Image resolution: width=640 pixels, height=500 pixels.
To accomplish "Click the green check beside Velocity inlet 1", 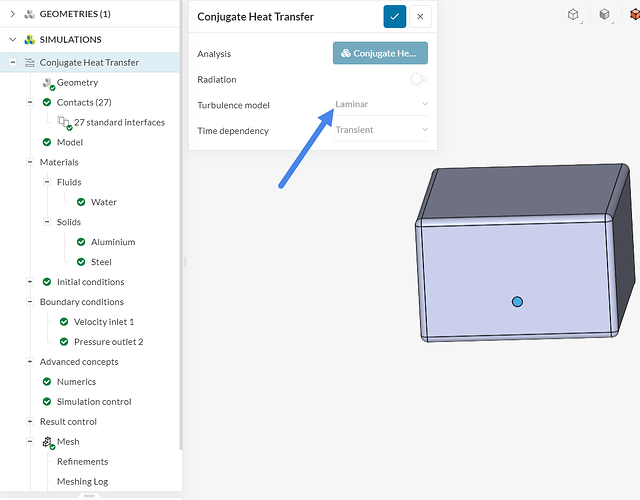I will (64, 322).
